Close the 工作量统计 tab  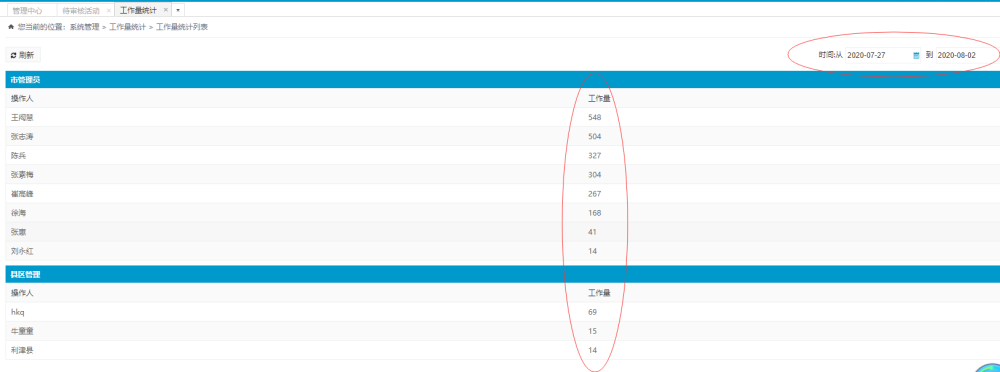point(165,10)
